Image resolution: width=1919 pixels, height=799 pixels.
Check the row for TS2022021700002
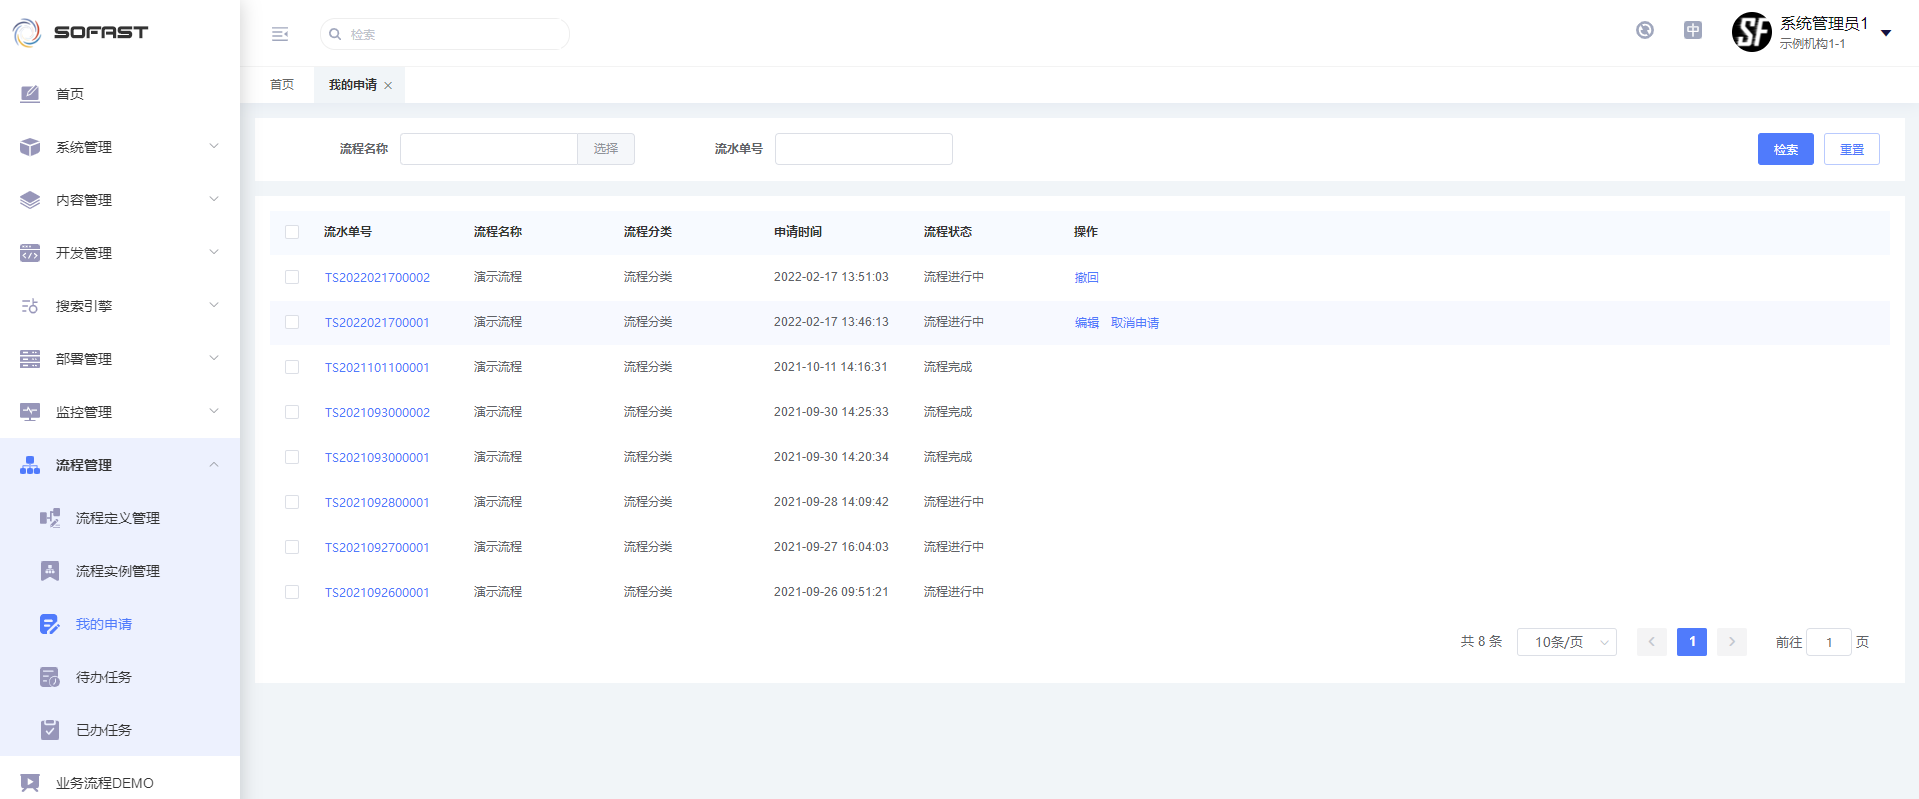tap(292, 277)
